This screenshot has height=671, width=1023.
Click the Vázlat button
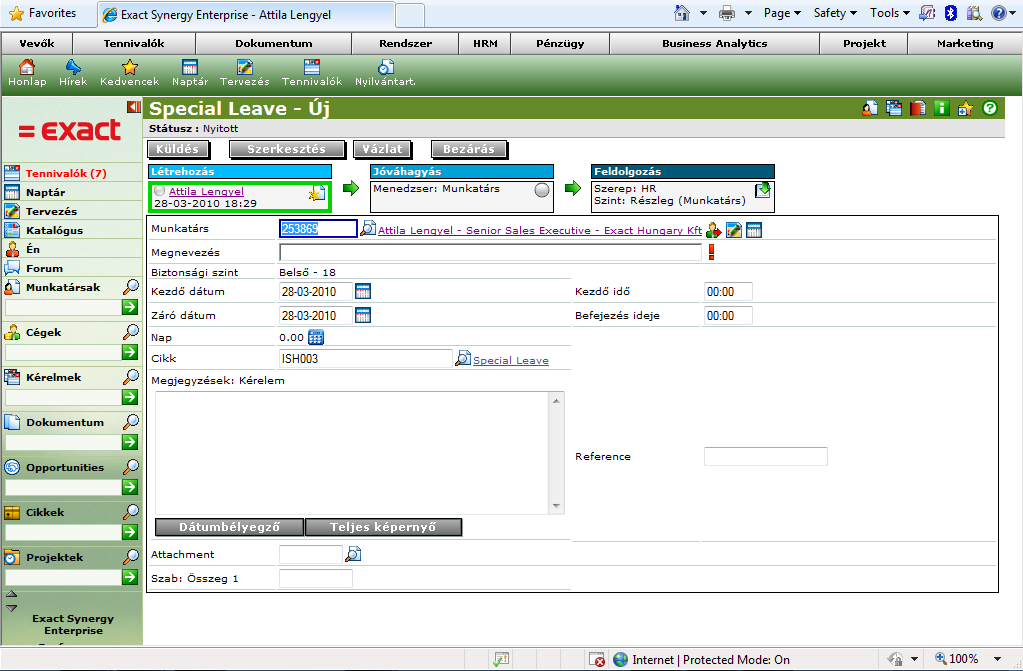(383, 149)
